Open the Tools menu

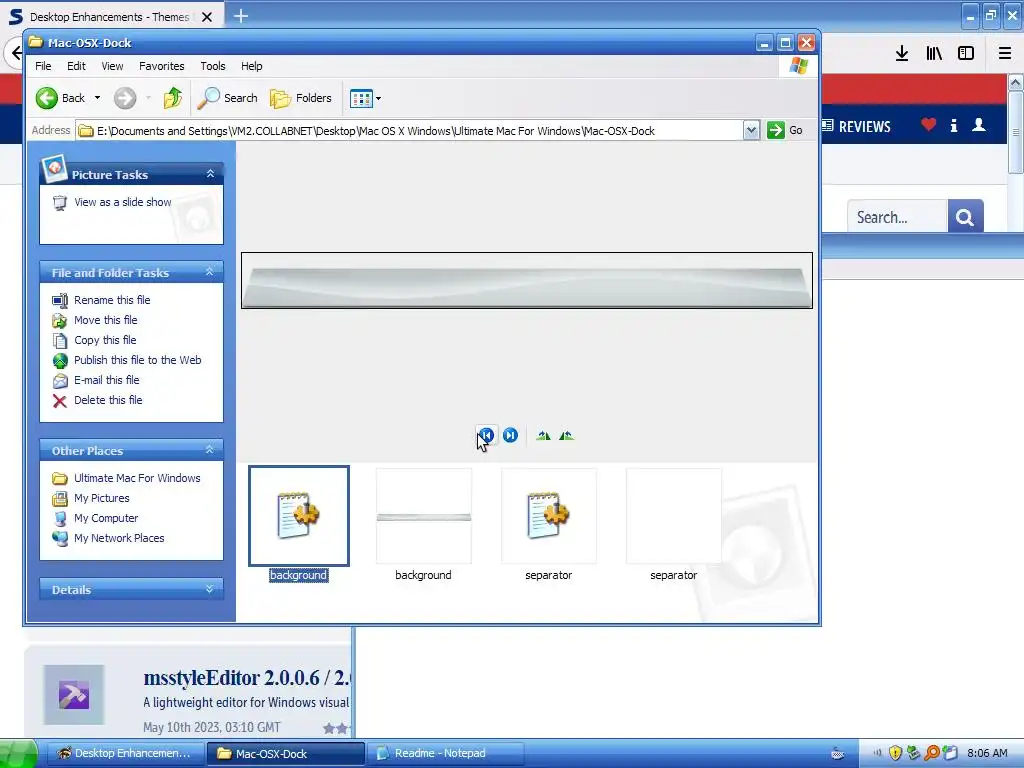213,66
